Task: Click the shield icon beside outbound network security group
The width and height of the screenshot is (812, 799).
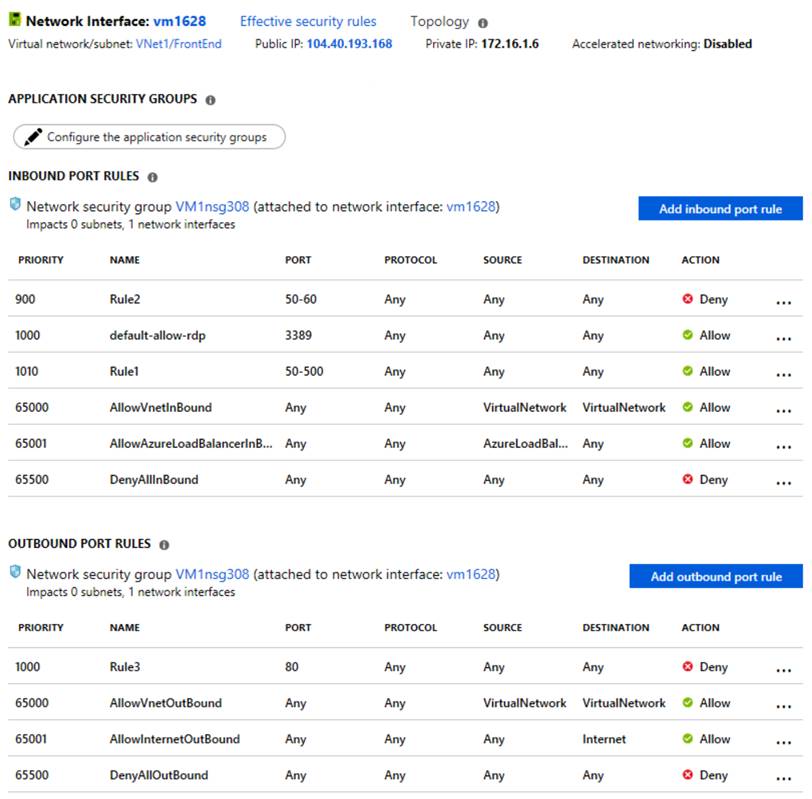Action: click(15, 573)
